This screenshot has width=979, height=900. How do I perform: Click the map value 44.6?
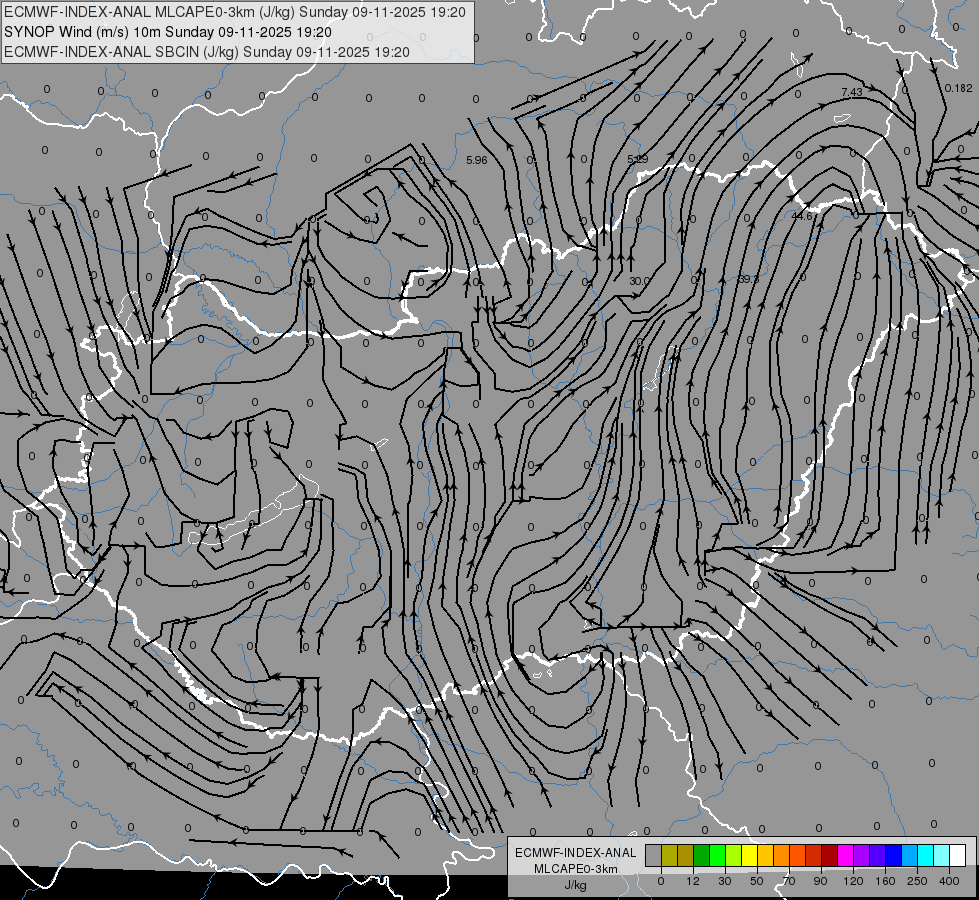coord(802,216)
